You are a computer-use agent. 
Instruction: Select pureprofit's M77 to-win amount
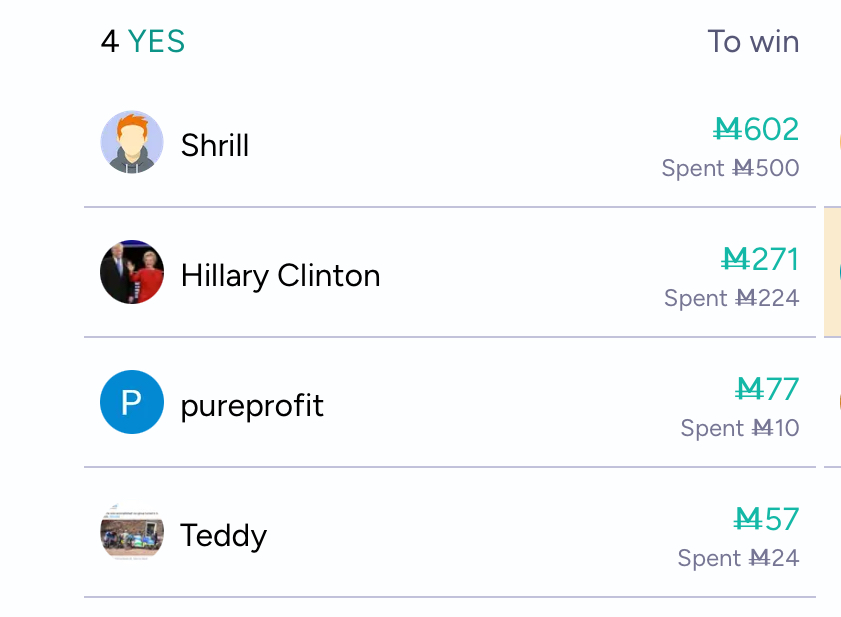[767, 389]
